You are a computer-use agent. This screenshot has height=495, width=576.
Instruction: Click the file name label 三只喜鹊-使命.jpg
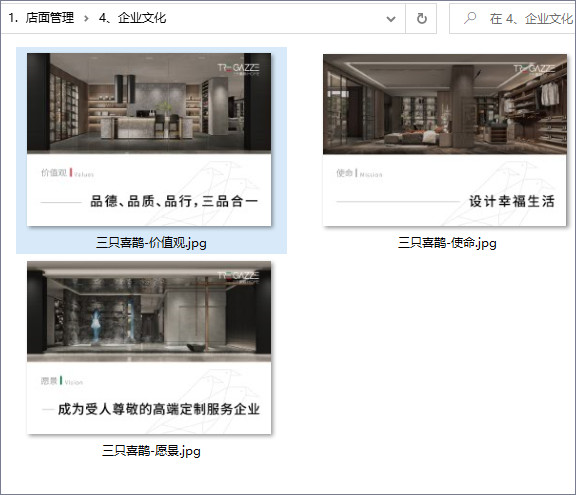(x=447, y=243)
